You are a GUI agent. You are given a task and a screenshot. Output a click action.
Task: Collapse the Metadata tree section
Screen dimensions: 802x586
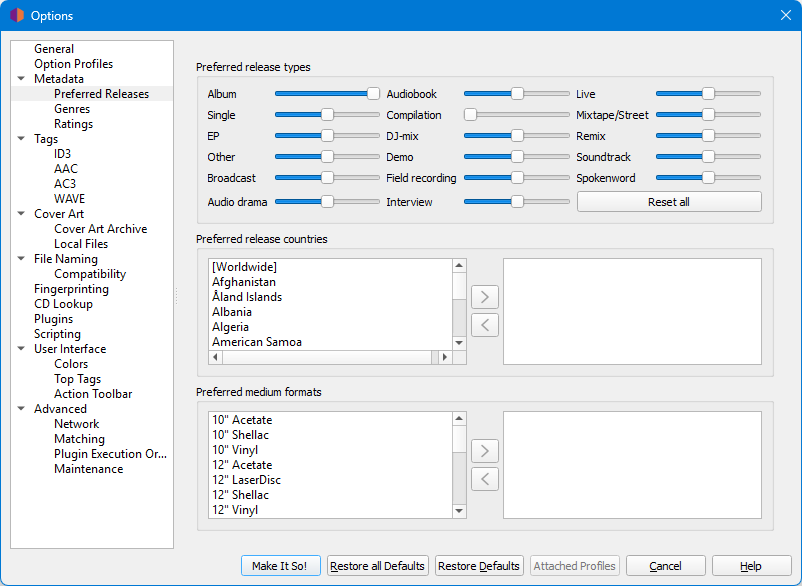22,79
